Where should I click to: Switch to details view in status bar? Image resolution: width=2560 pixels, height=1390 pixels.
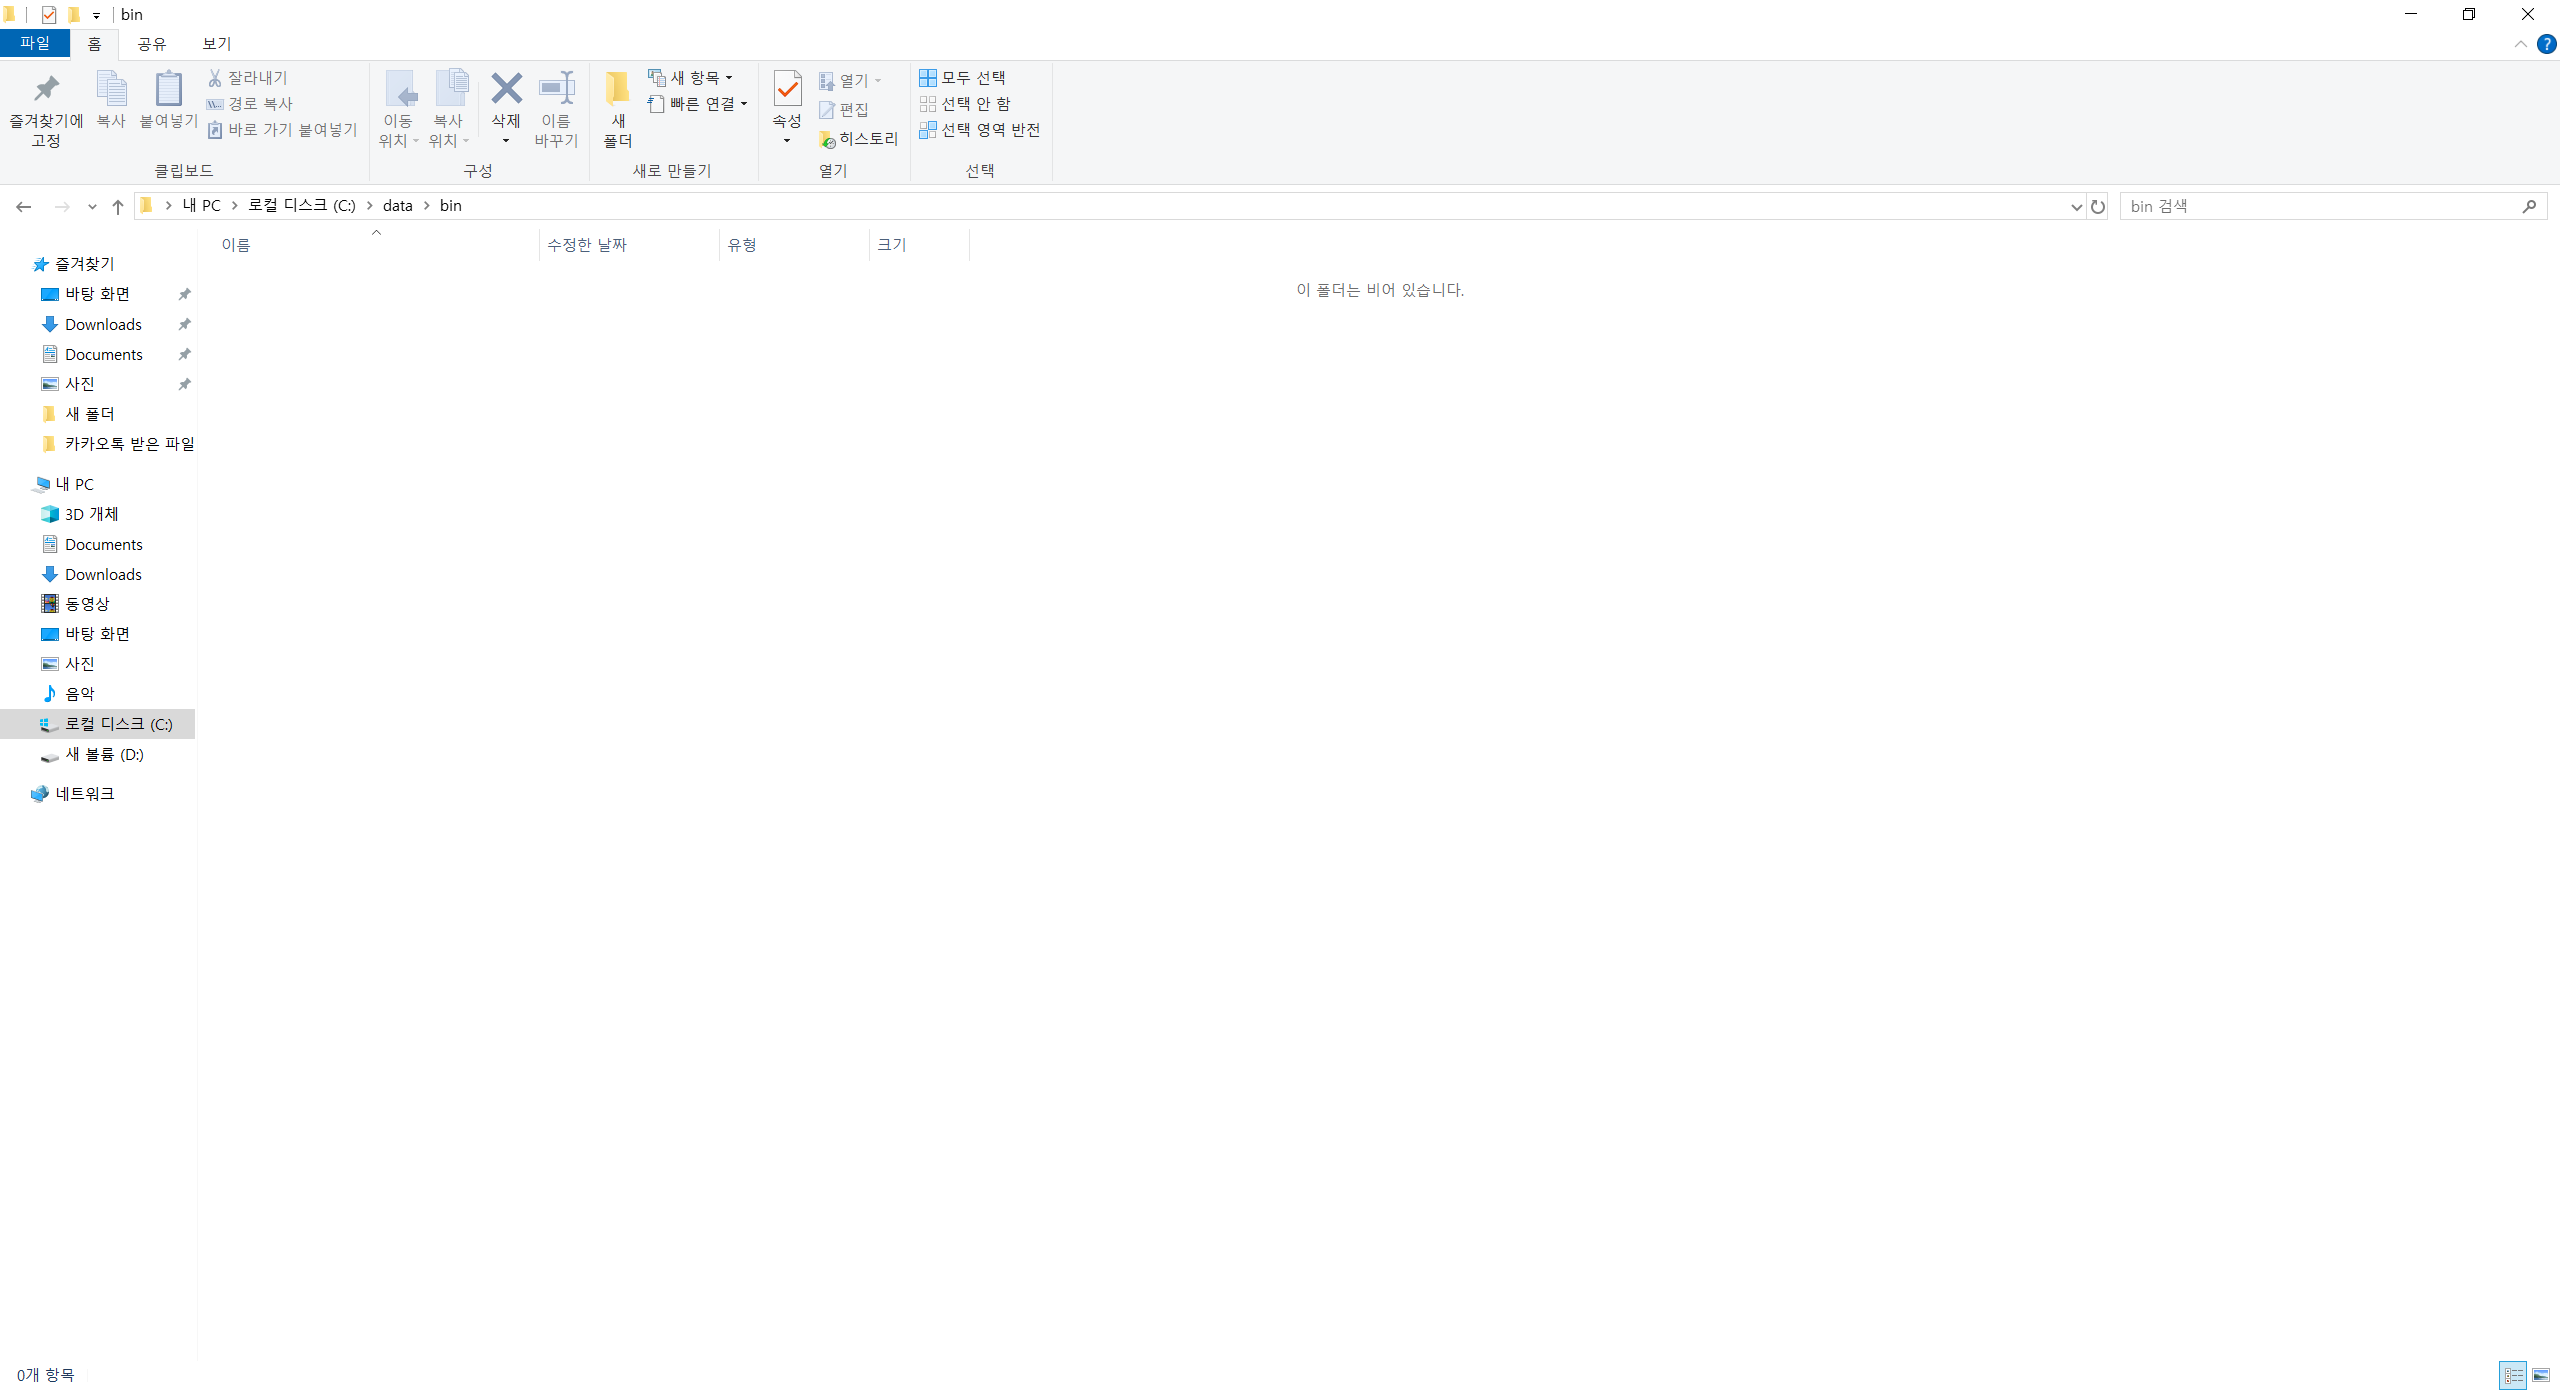2513,1375
